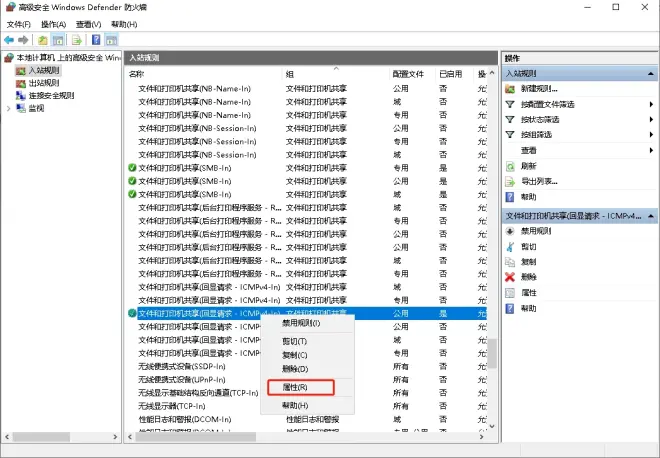Open the 查看(V) menu in menu bar

click(88, 24)
